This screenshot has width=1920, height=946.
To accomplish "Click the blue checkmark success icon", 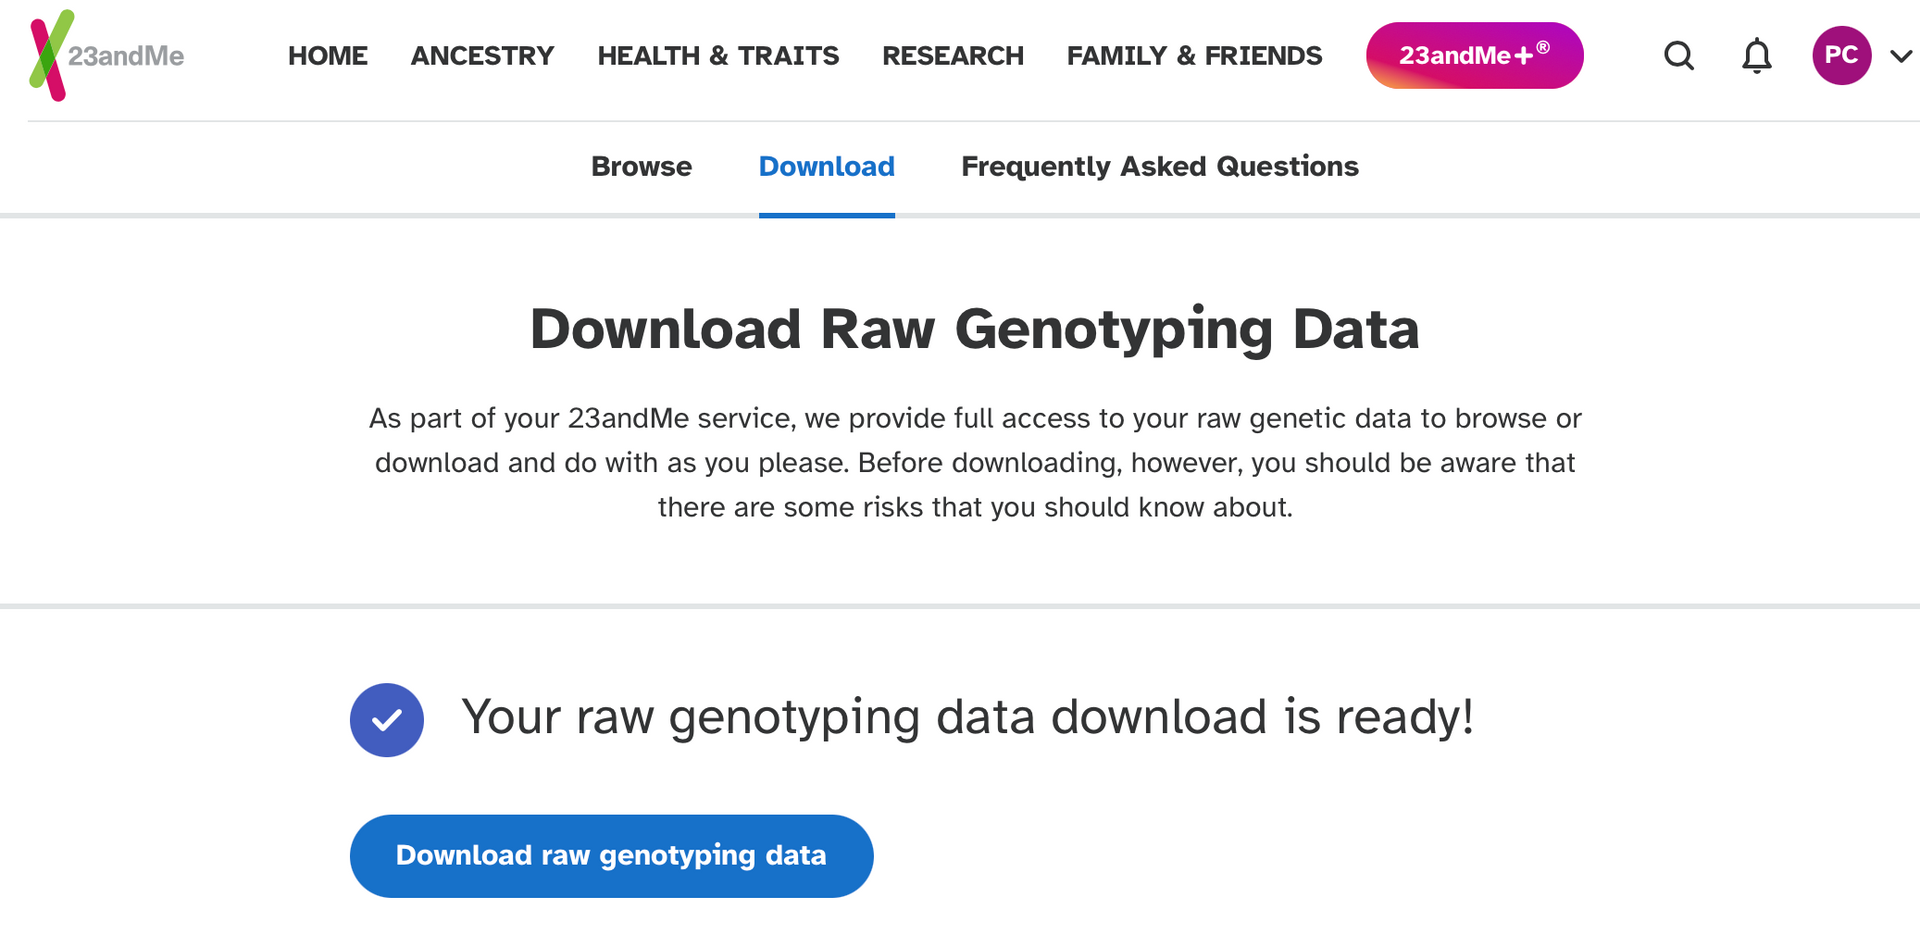I will [386, 719].
